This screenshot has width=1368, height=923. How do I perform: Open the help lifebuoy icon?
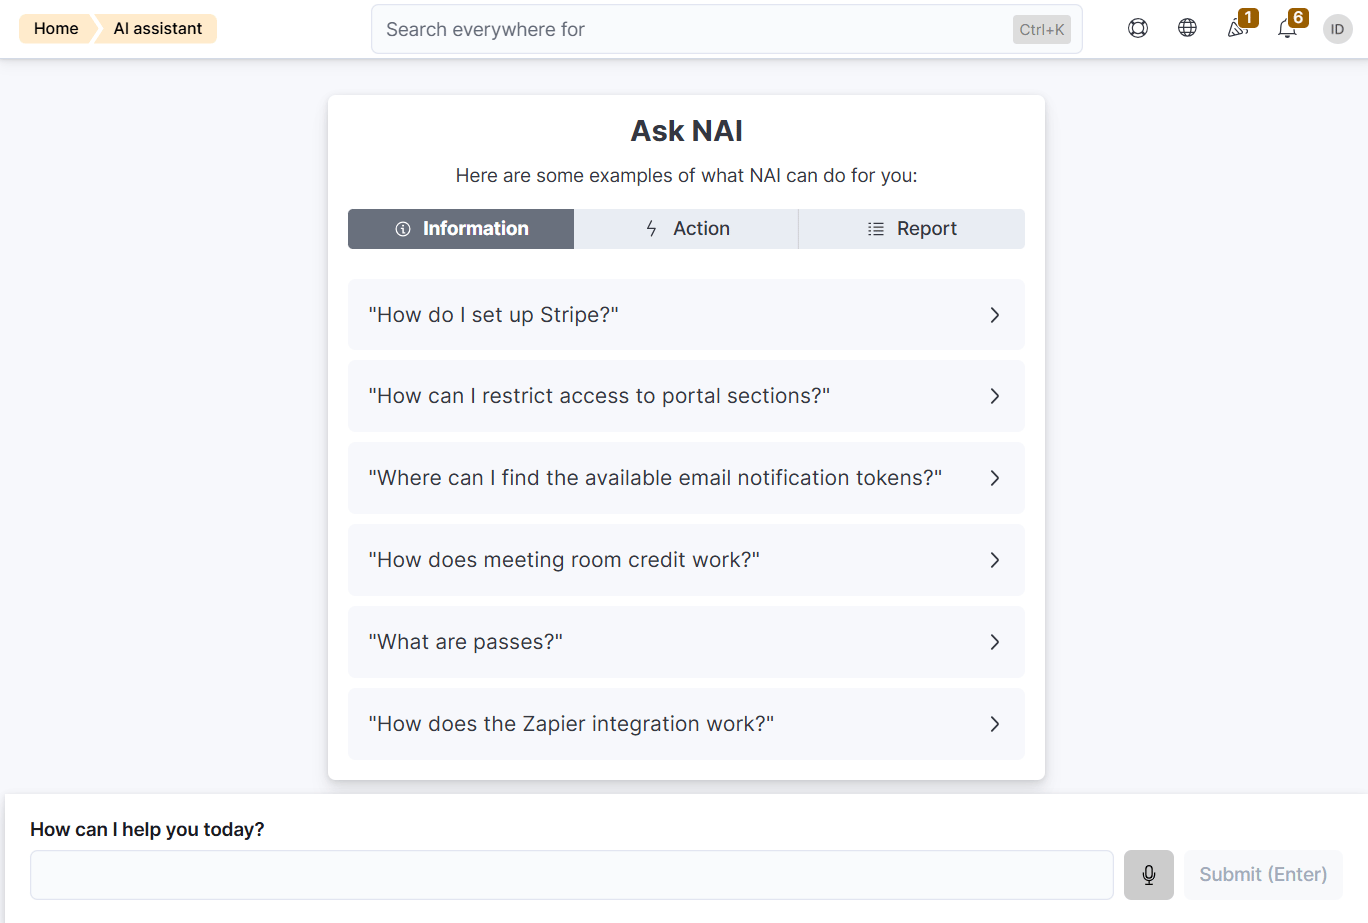(1138, 28)
